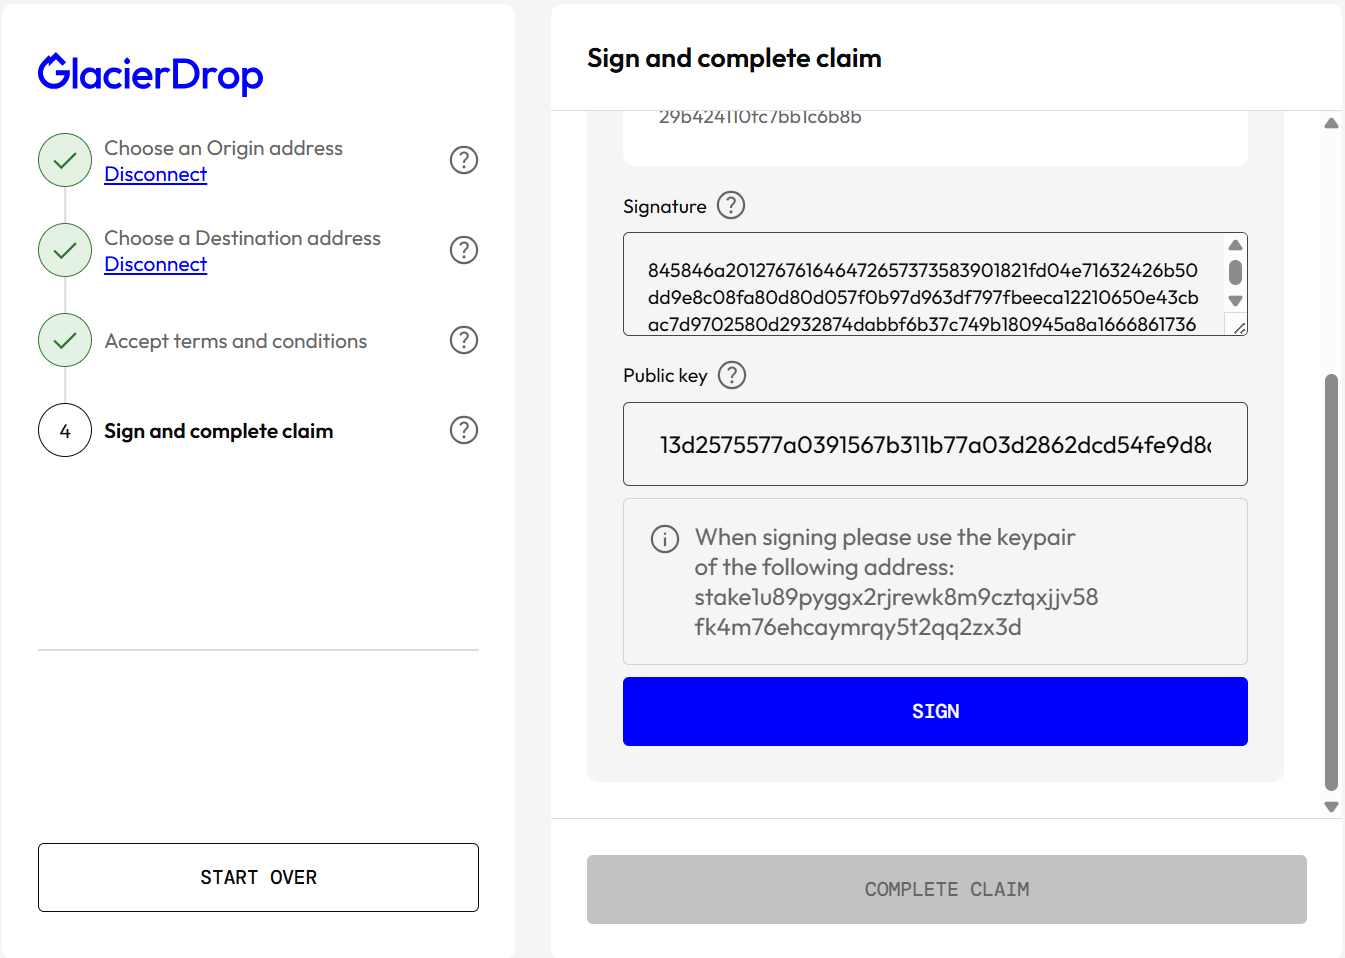Click the Signature textarea scroll-down arrow

coord(1236,300)
